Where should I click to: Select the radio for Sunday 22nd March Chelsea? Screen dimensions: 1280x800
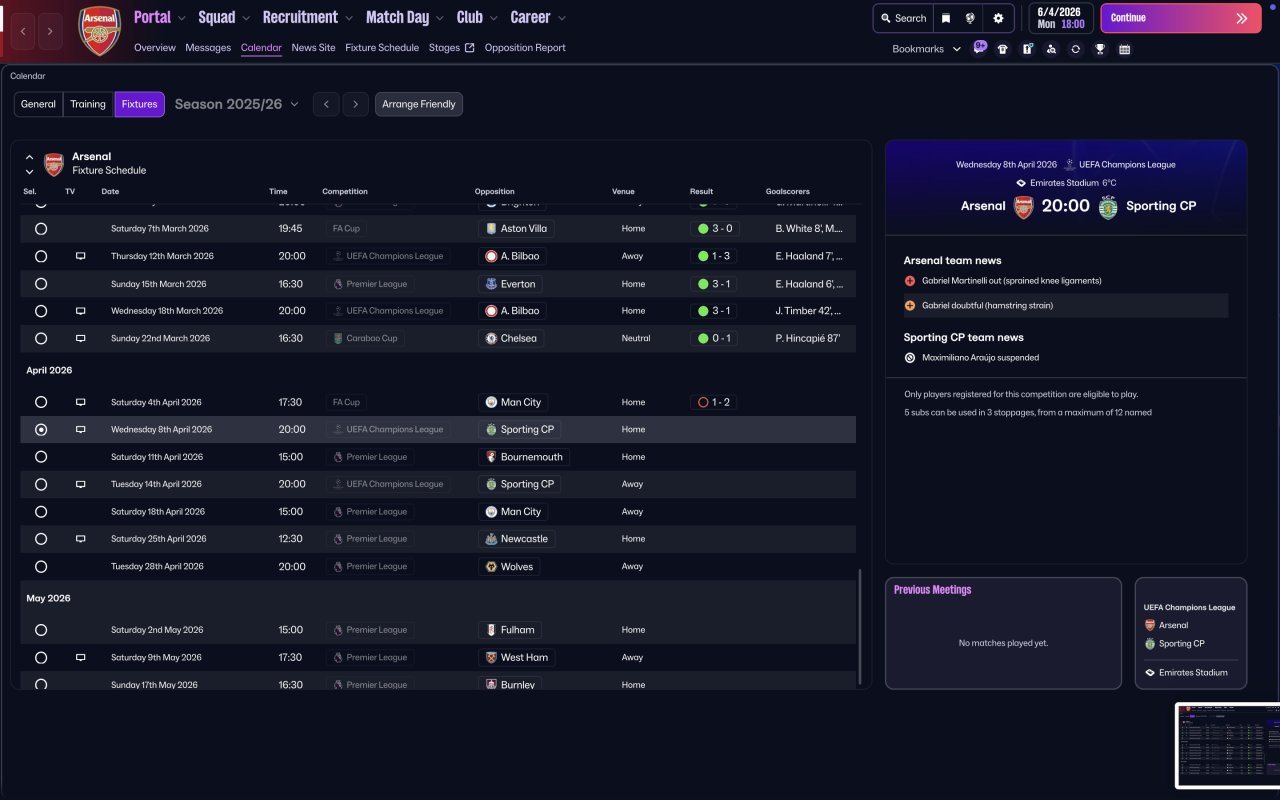point(41,338)
